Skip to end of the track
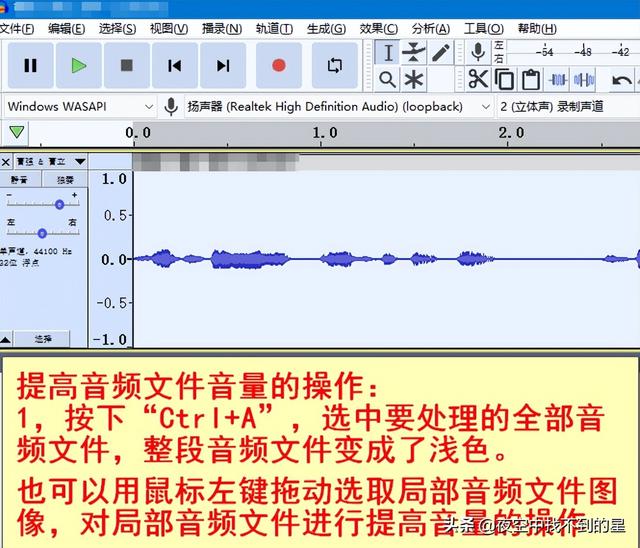 tap(223, 65)
